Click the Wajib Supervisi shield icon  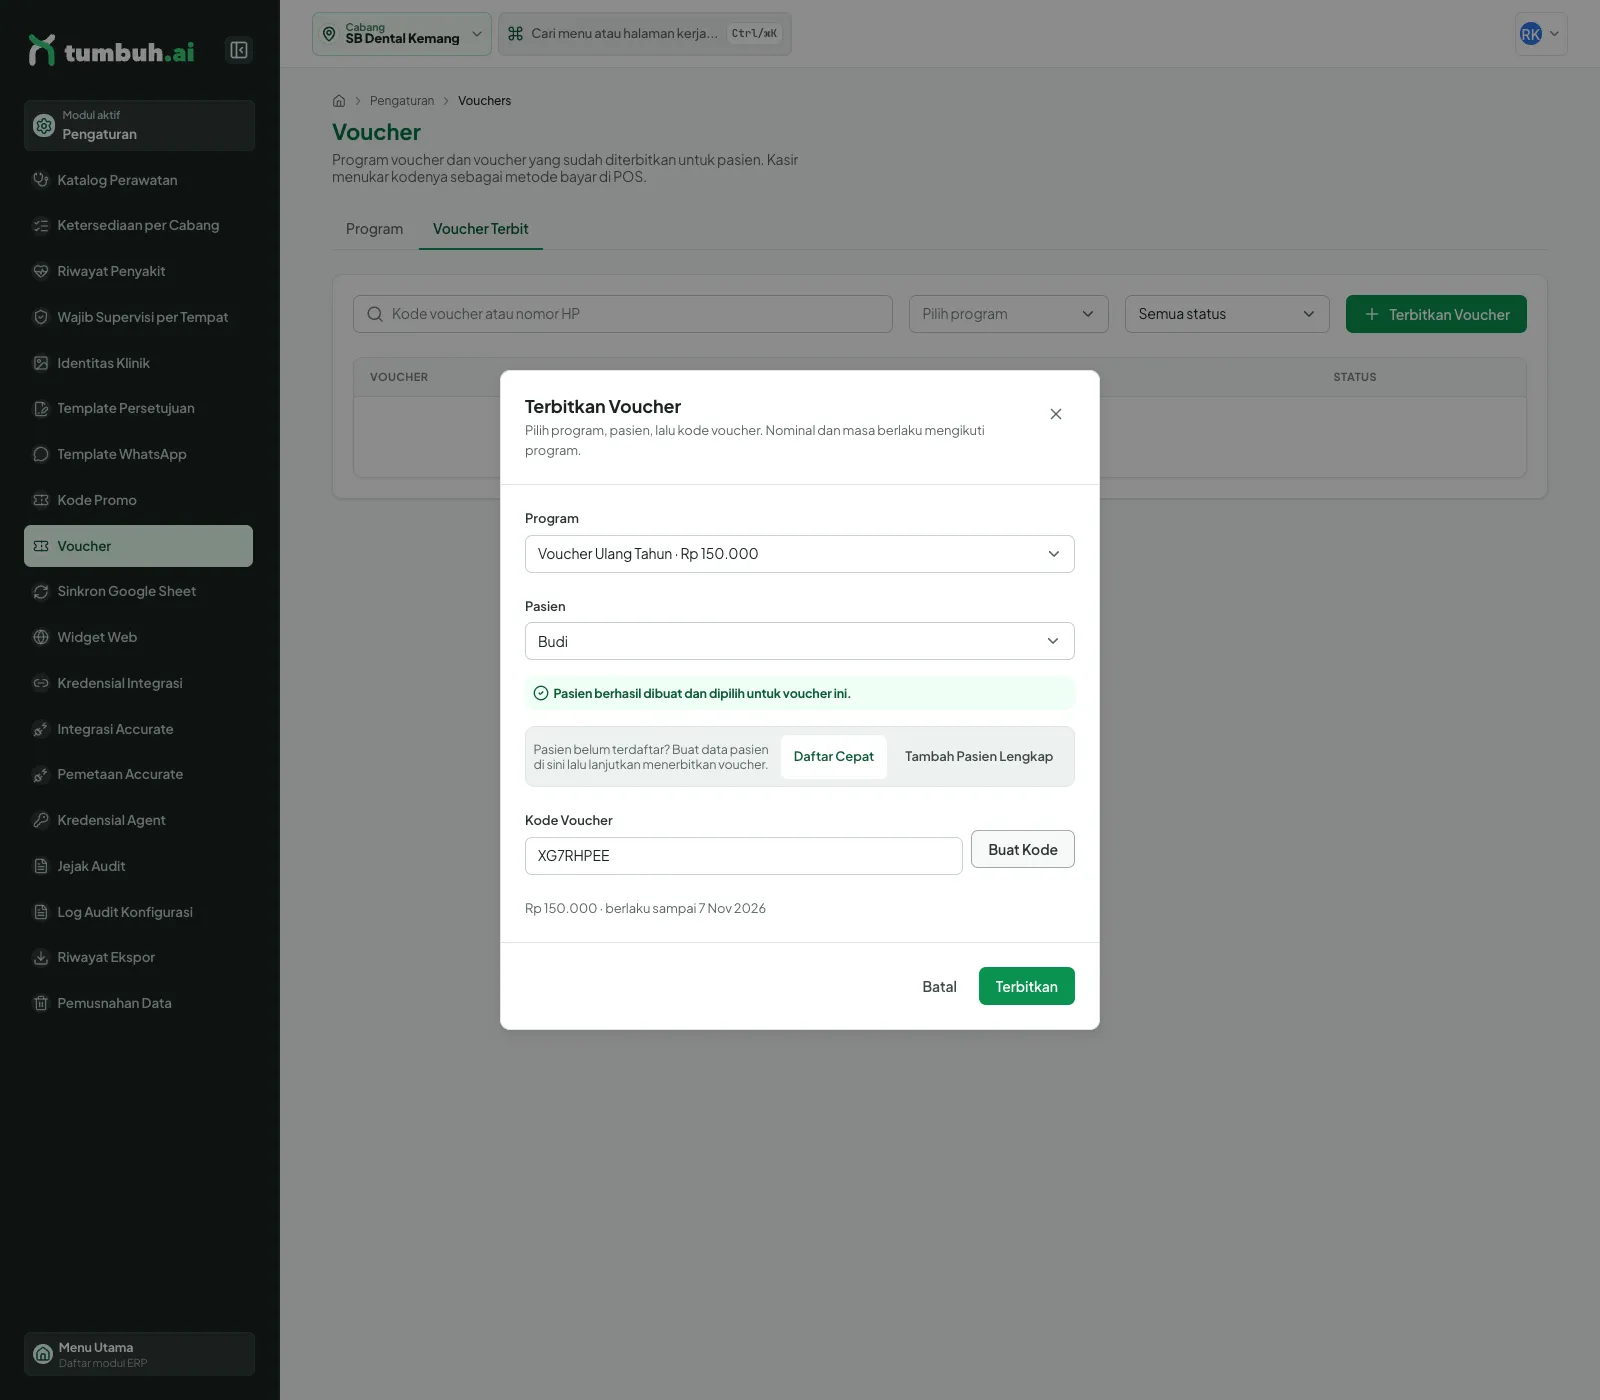coord(41,317)
